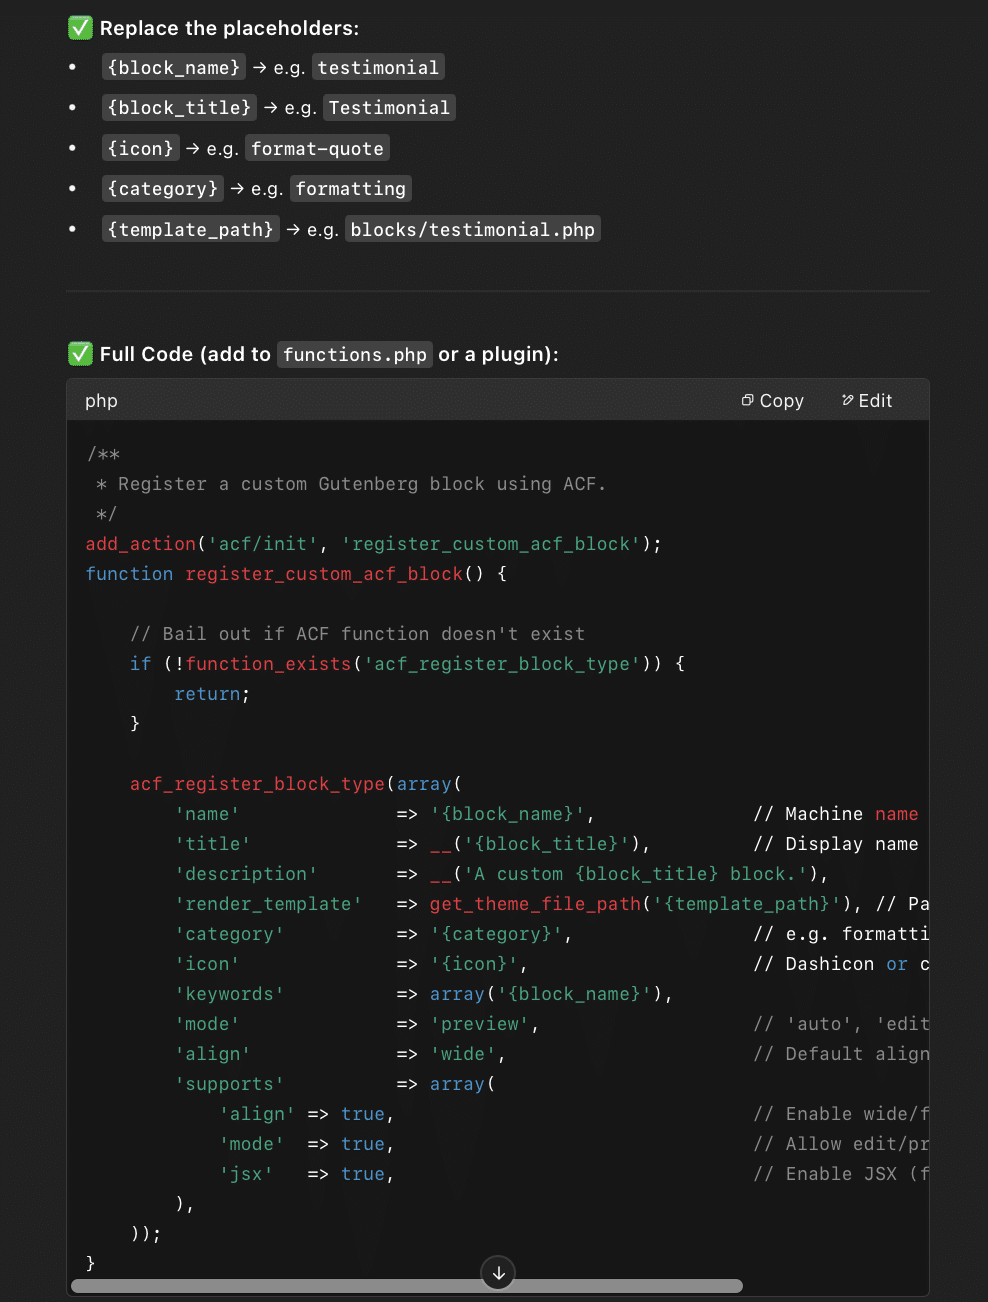Click the scroll-to-bottom arrow button
Image resolution: width=988 pixels, height=1302 pixels.
click(498, 1272)
